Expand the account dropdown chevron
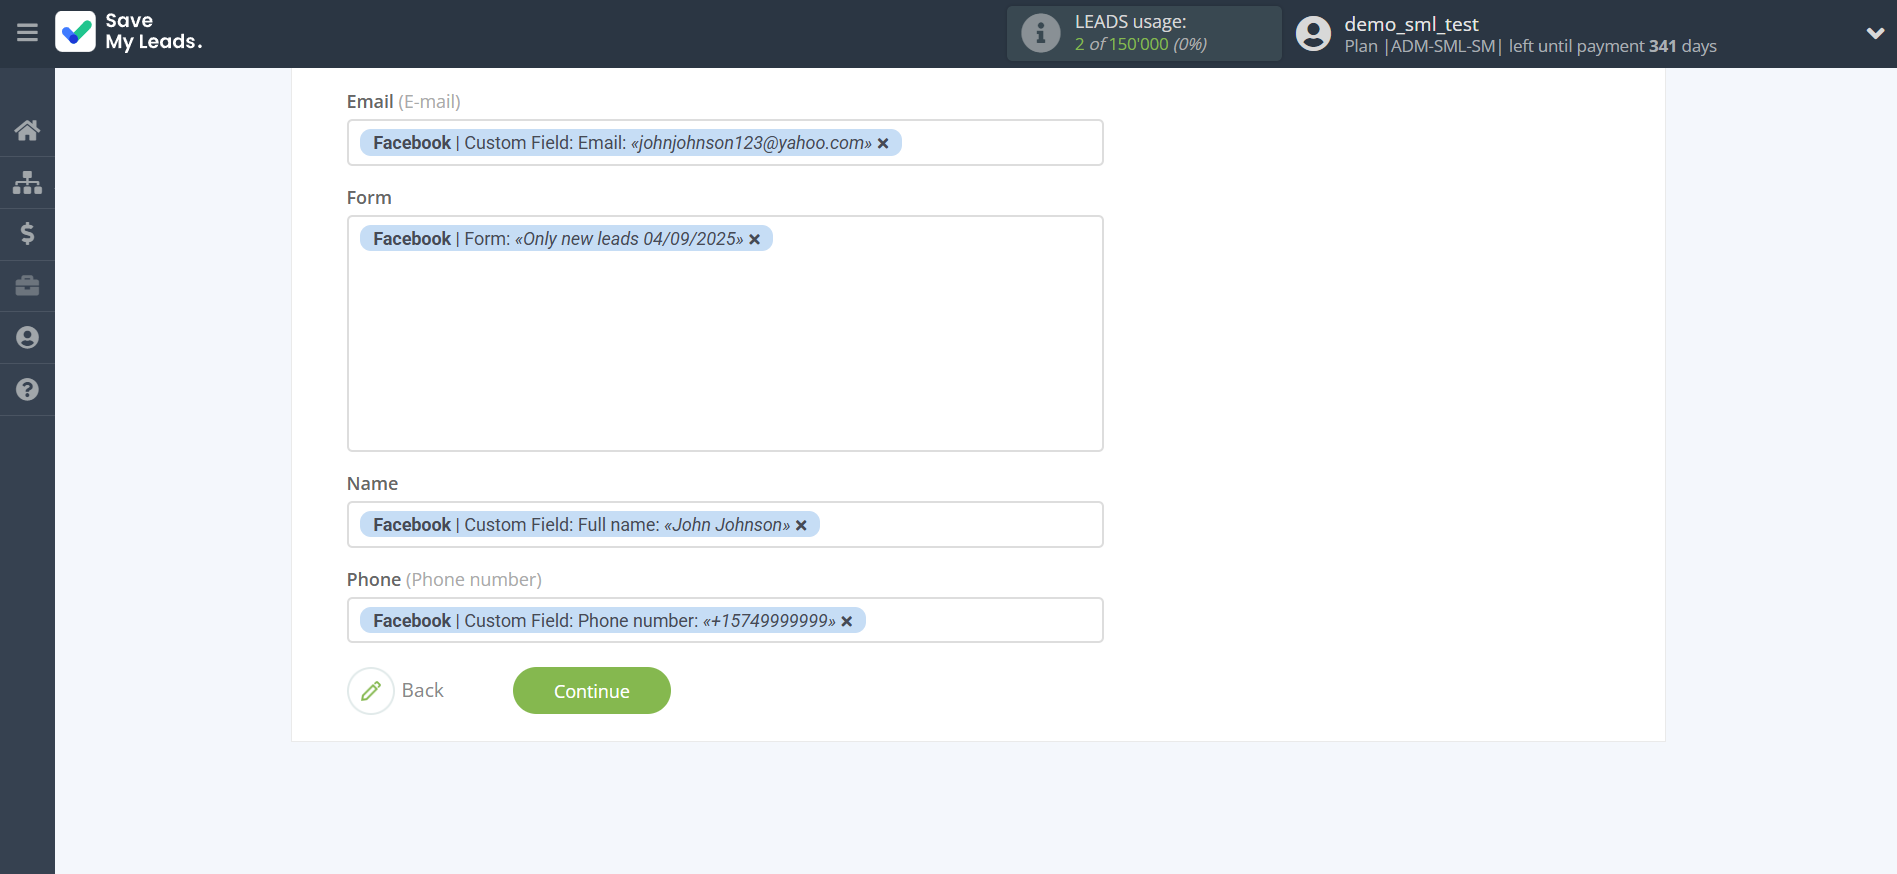 click(1875, 33)
